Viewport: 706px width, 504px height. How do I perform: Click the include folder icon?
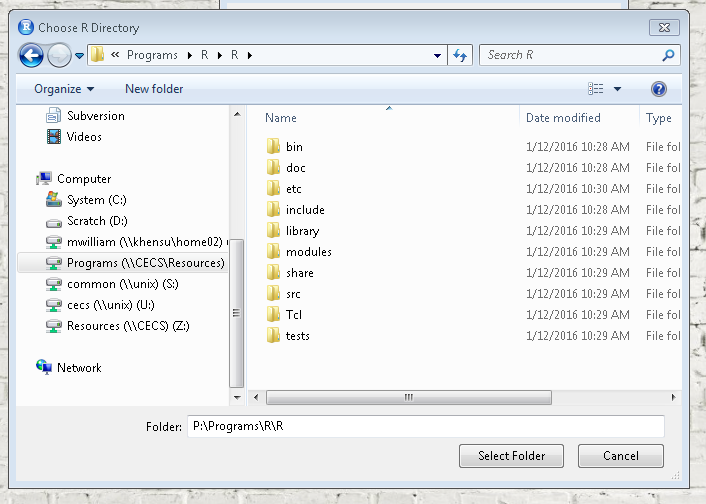point(273,209)
